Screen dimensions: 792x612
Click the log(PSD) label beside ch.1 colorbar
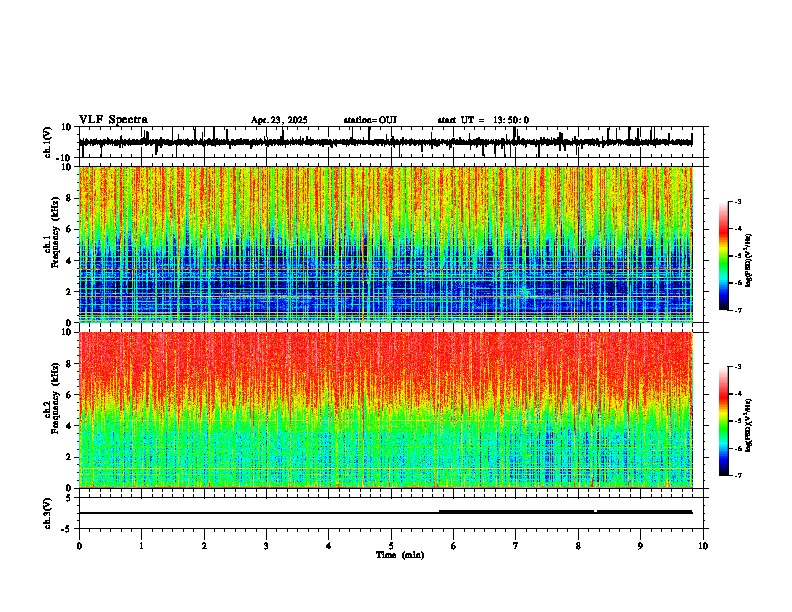pyautogui.click(x=749, y=260)
